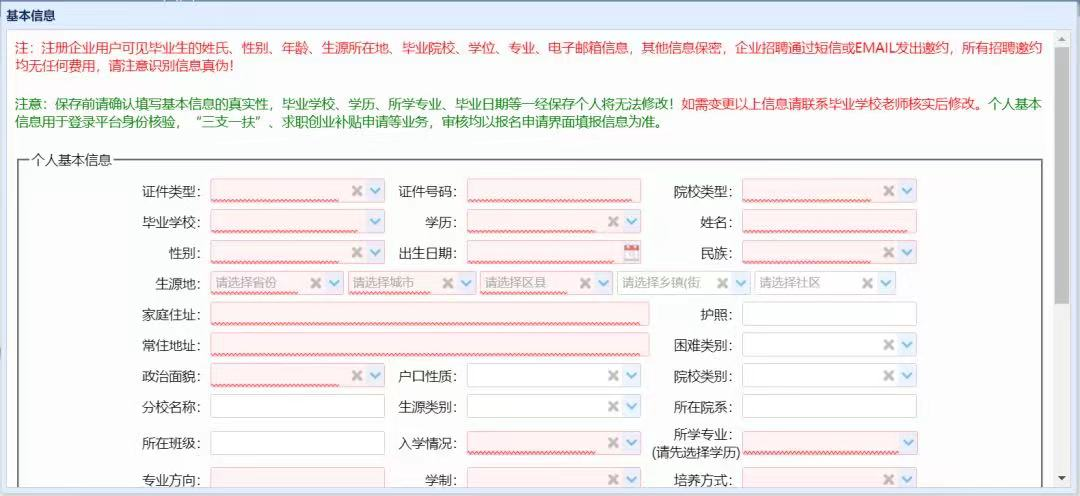1080x496 pixels.
Task: Clear the 学历 field using X icon
Action: coord(613,221)
